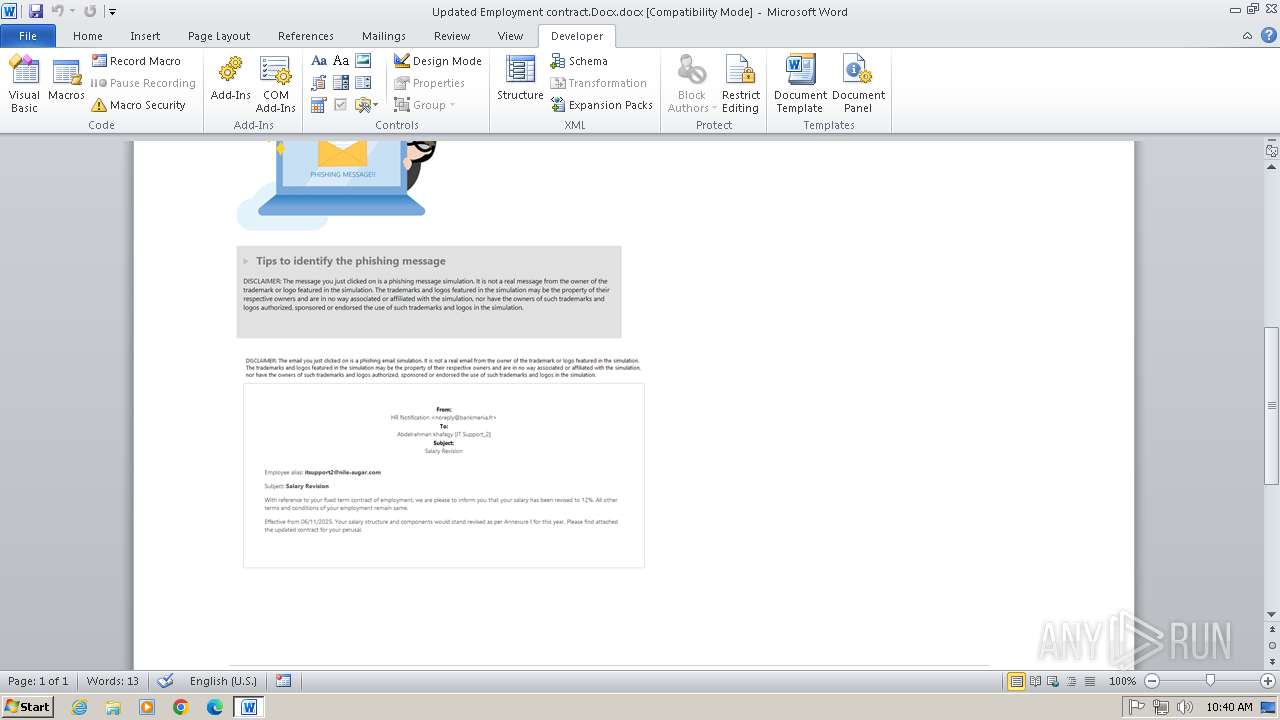Open the Windows Start menu
This screenshot has width=1280, height=720.
click(x=28, y=706)
